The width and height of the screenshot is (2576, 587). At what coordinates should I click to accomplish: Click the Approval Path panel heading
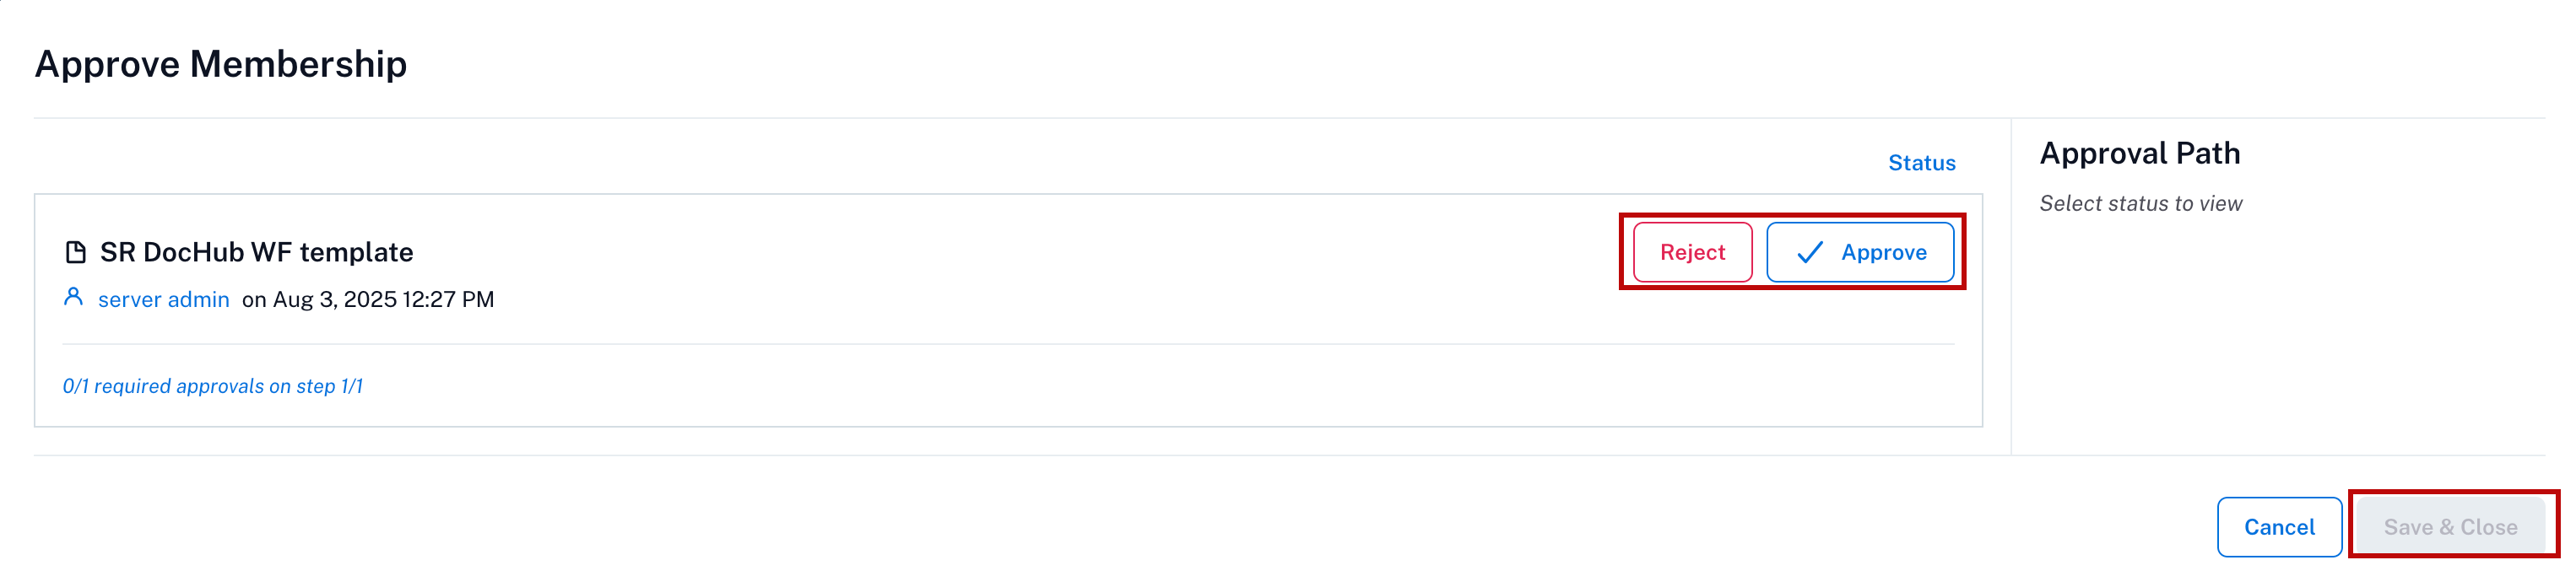(x=2140, y=153)
